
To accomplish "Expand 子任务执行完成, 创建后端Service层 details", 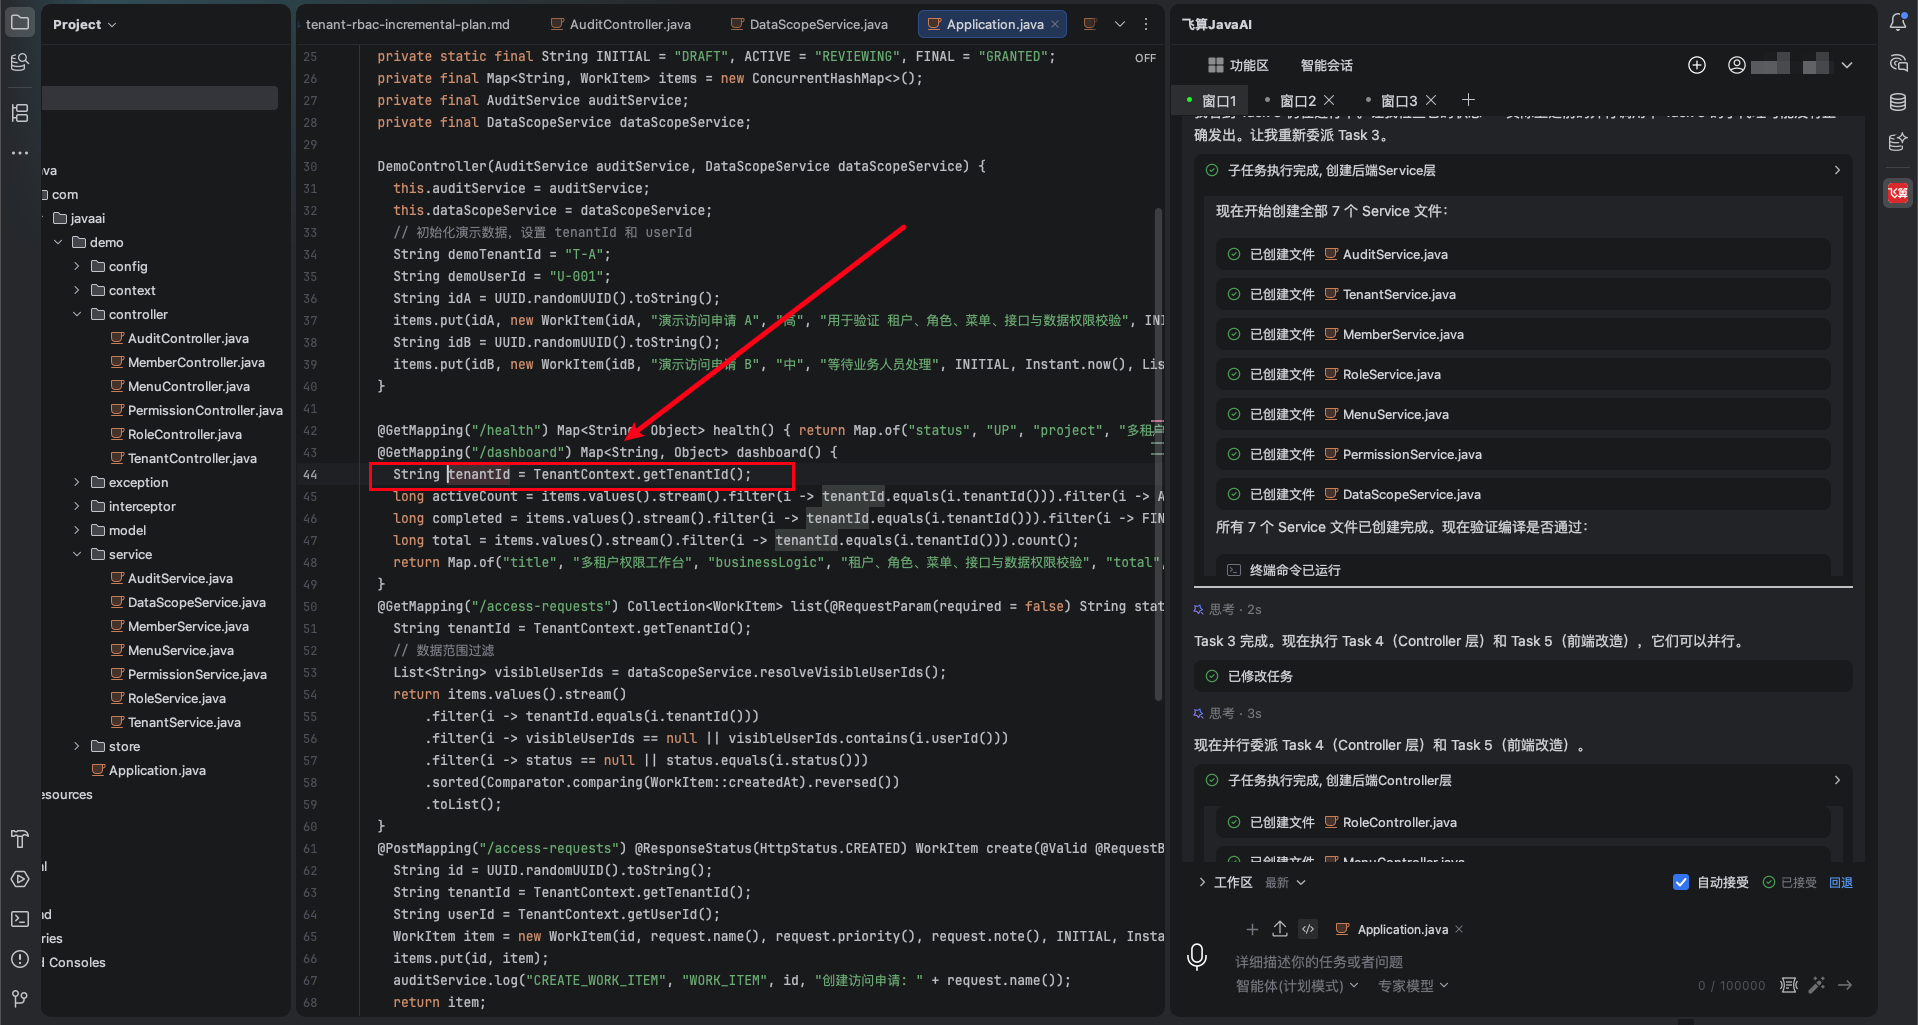I will click(x=1837, y=170).
